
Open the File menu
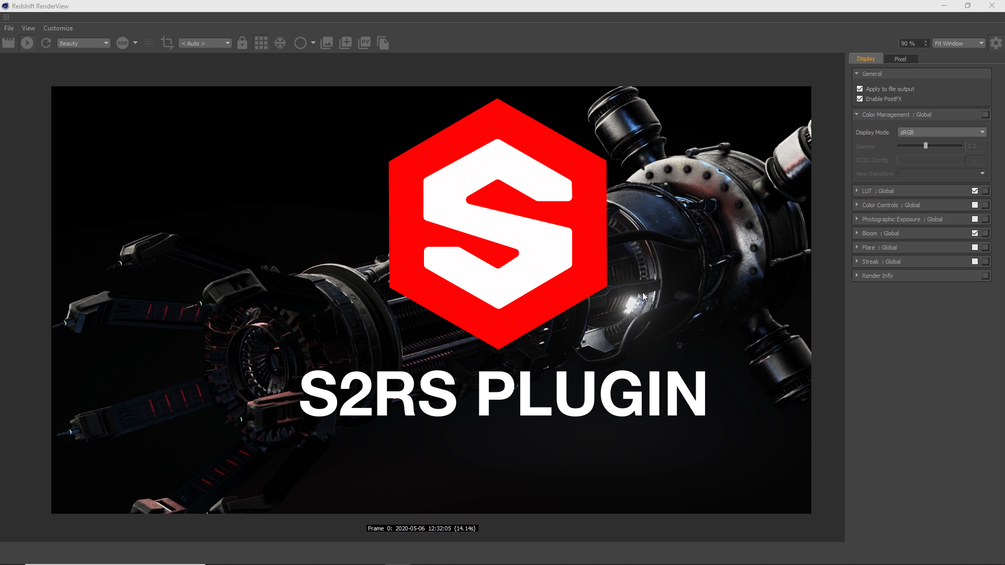pyautogui.click(x=9, y=28)
